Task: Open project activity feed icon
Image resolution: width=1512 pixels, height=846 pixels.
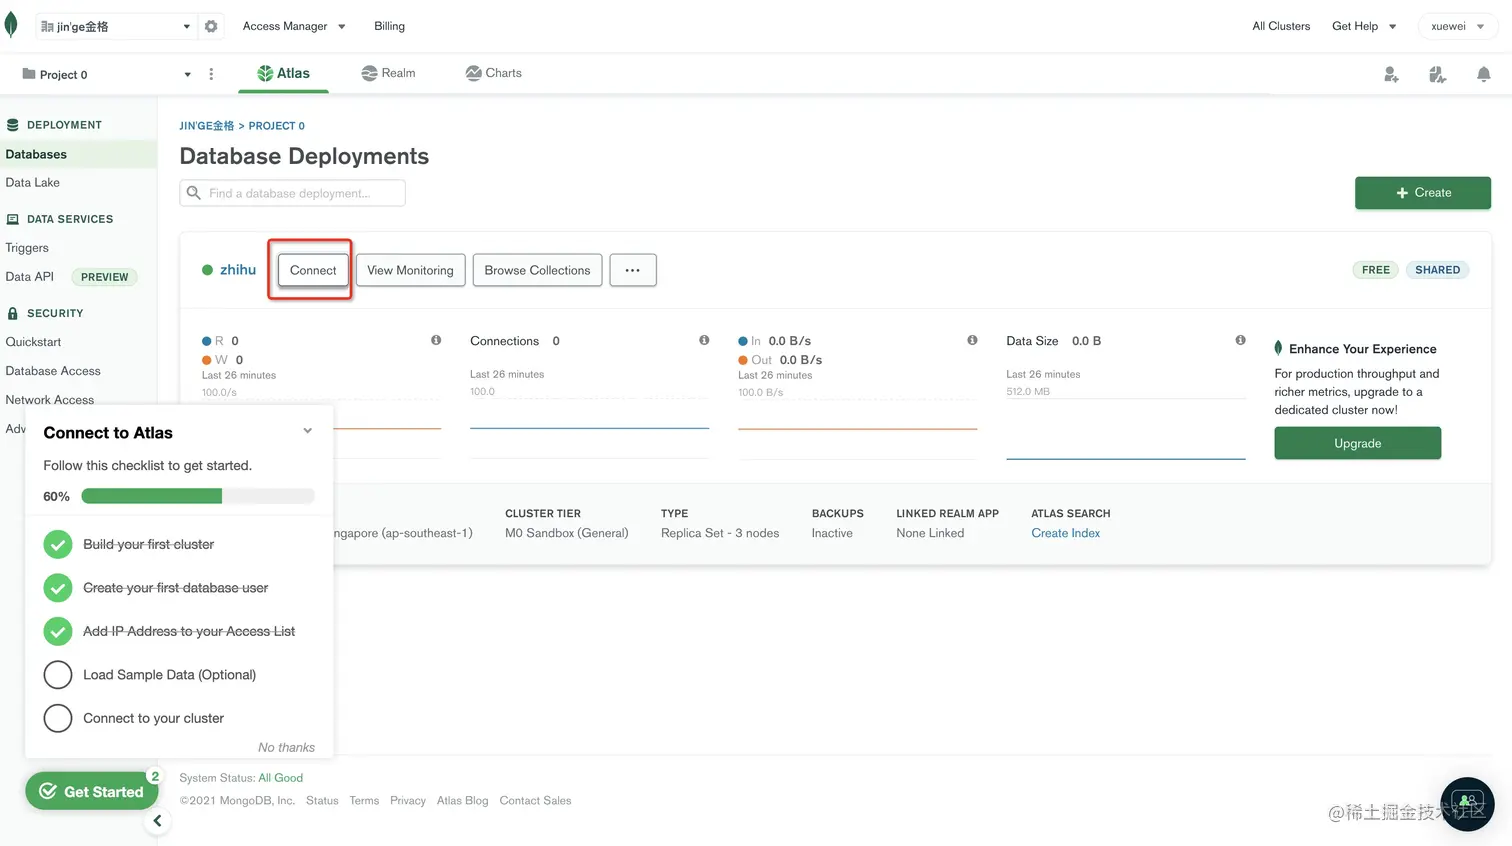Action: 1437,74
